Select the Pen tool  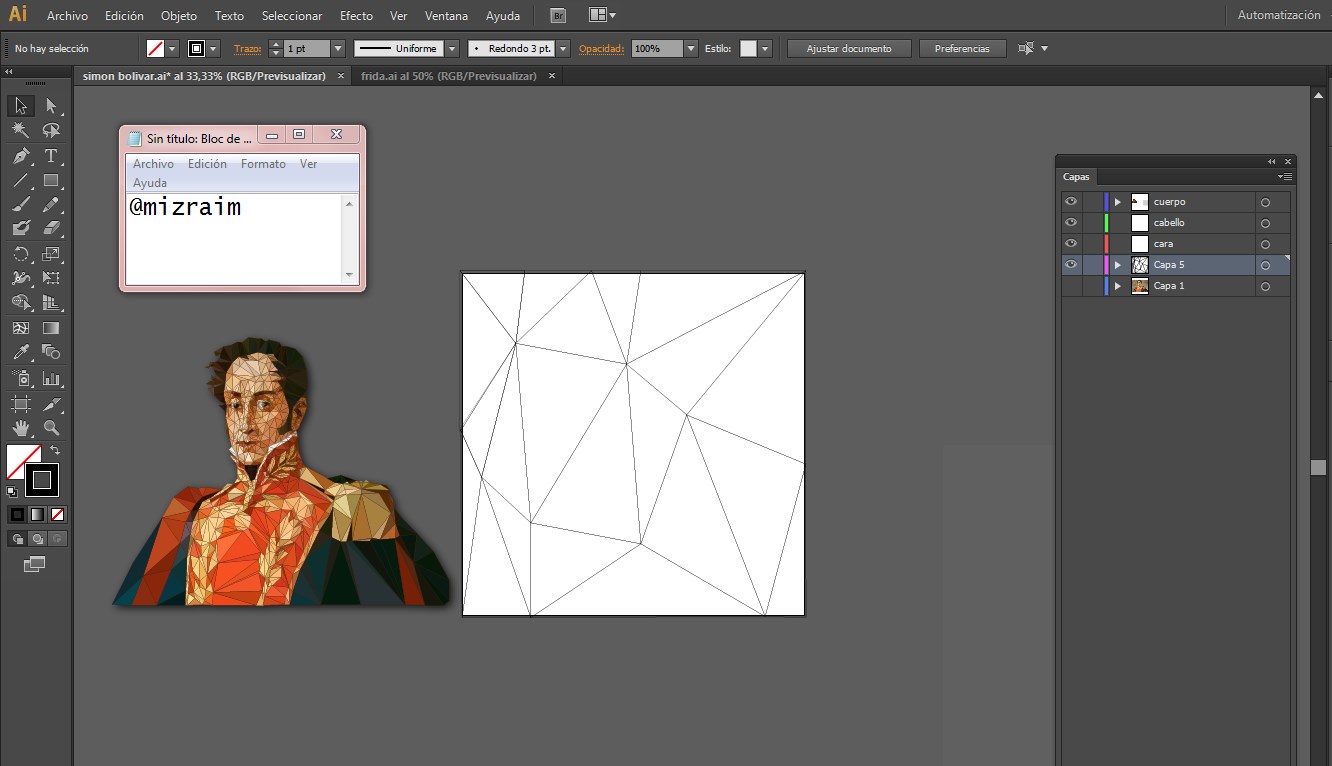click(21, 156)
